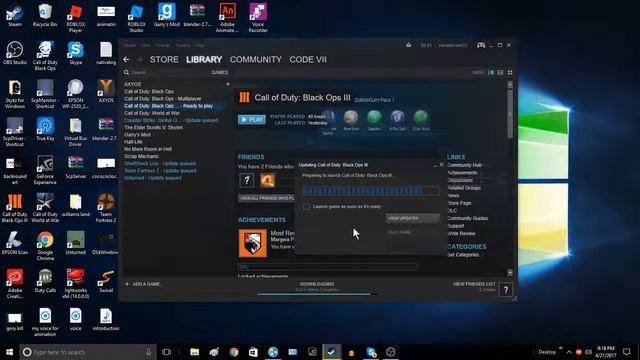640x360 pixels.
Task: Click the updating progress bar in dialog
Action: [371, 191]
